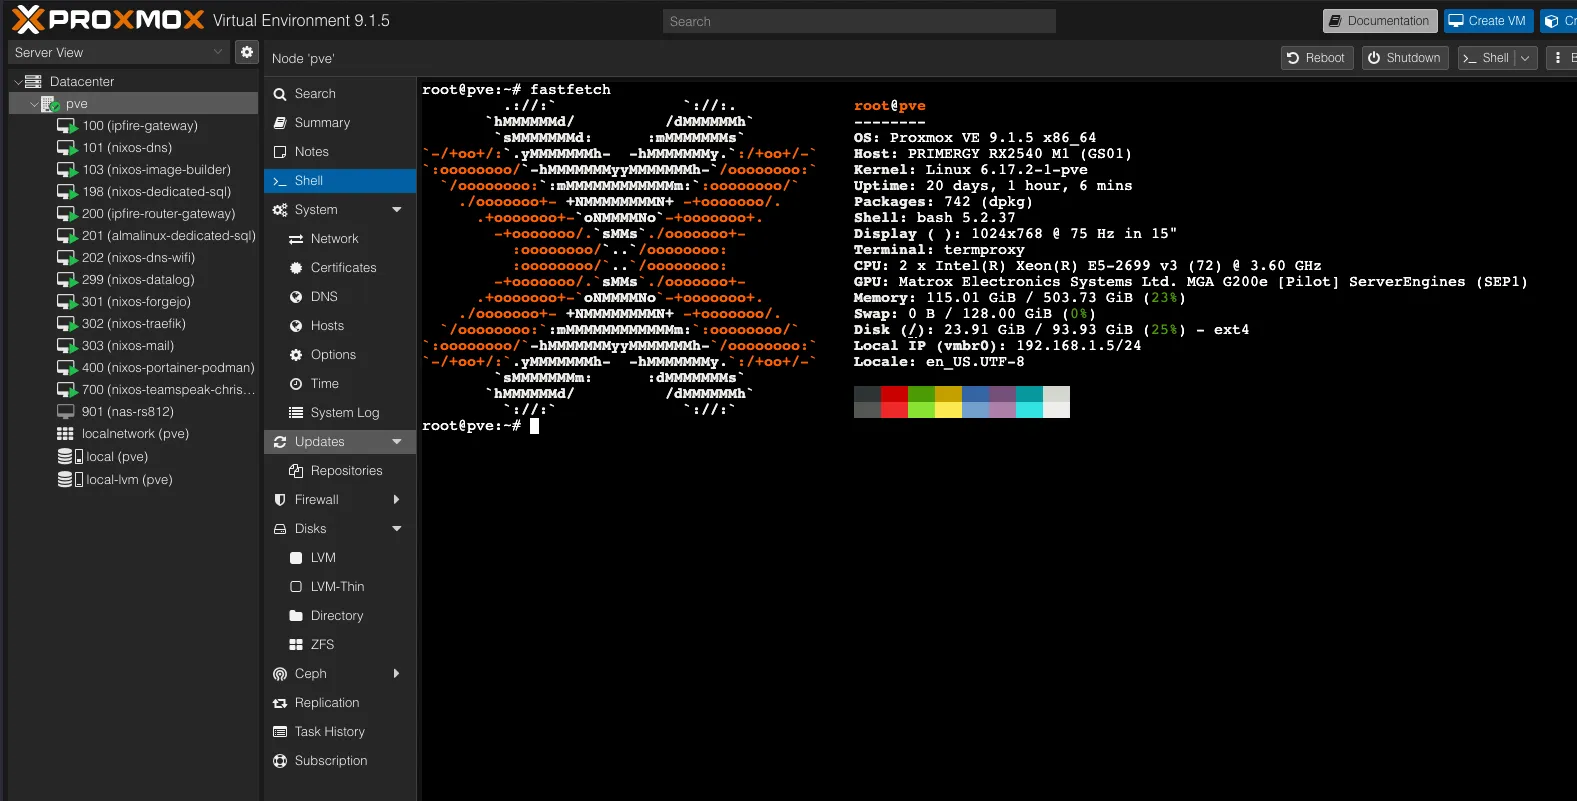Click the Replication icon in the sidebar
The height and width of the screenshot is (801, 1577).
coord(280,703)
